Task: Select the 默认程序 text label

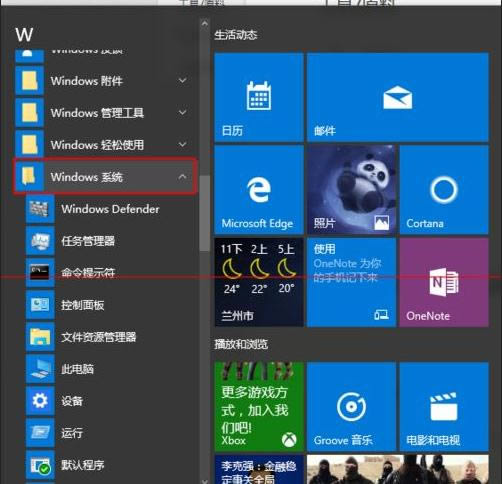Action: pyautogui.click(x=83, y=465)
